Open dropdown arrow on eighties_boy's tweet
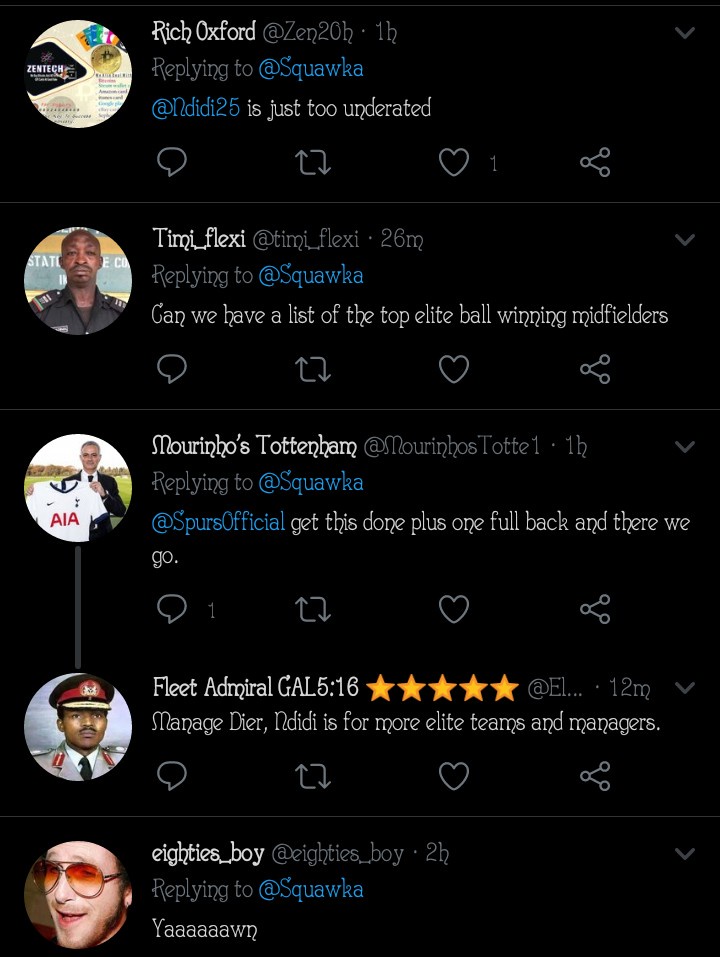Screen dimensions: 720x957 (685, 854)
